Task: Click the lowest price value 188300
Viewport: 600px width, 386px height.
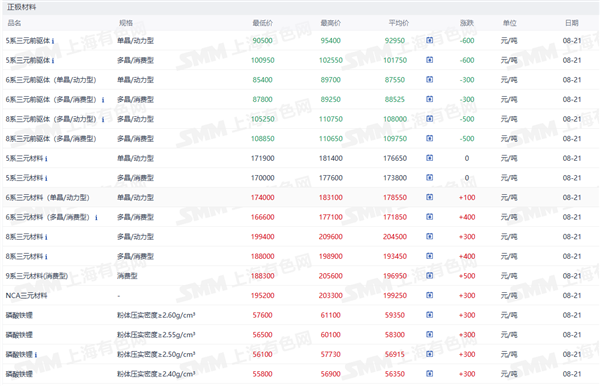Action: pyautogui.click(x=262, y=276)
